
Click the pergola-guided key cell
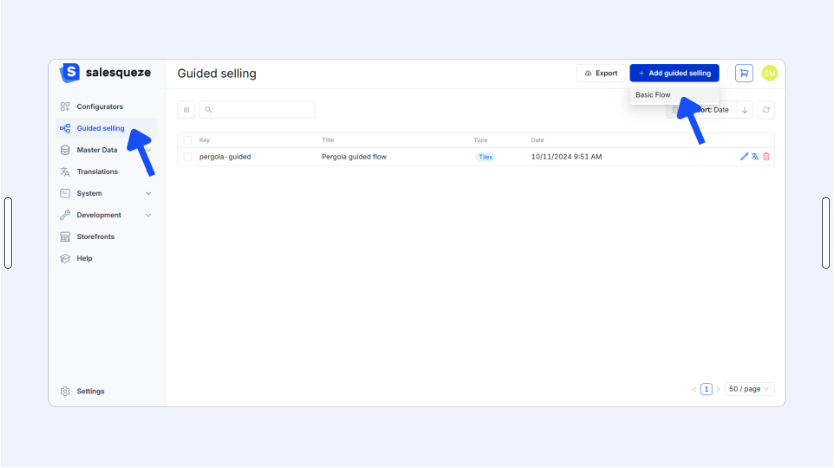tap(225, 157)
